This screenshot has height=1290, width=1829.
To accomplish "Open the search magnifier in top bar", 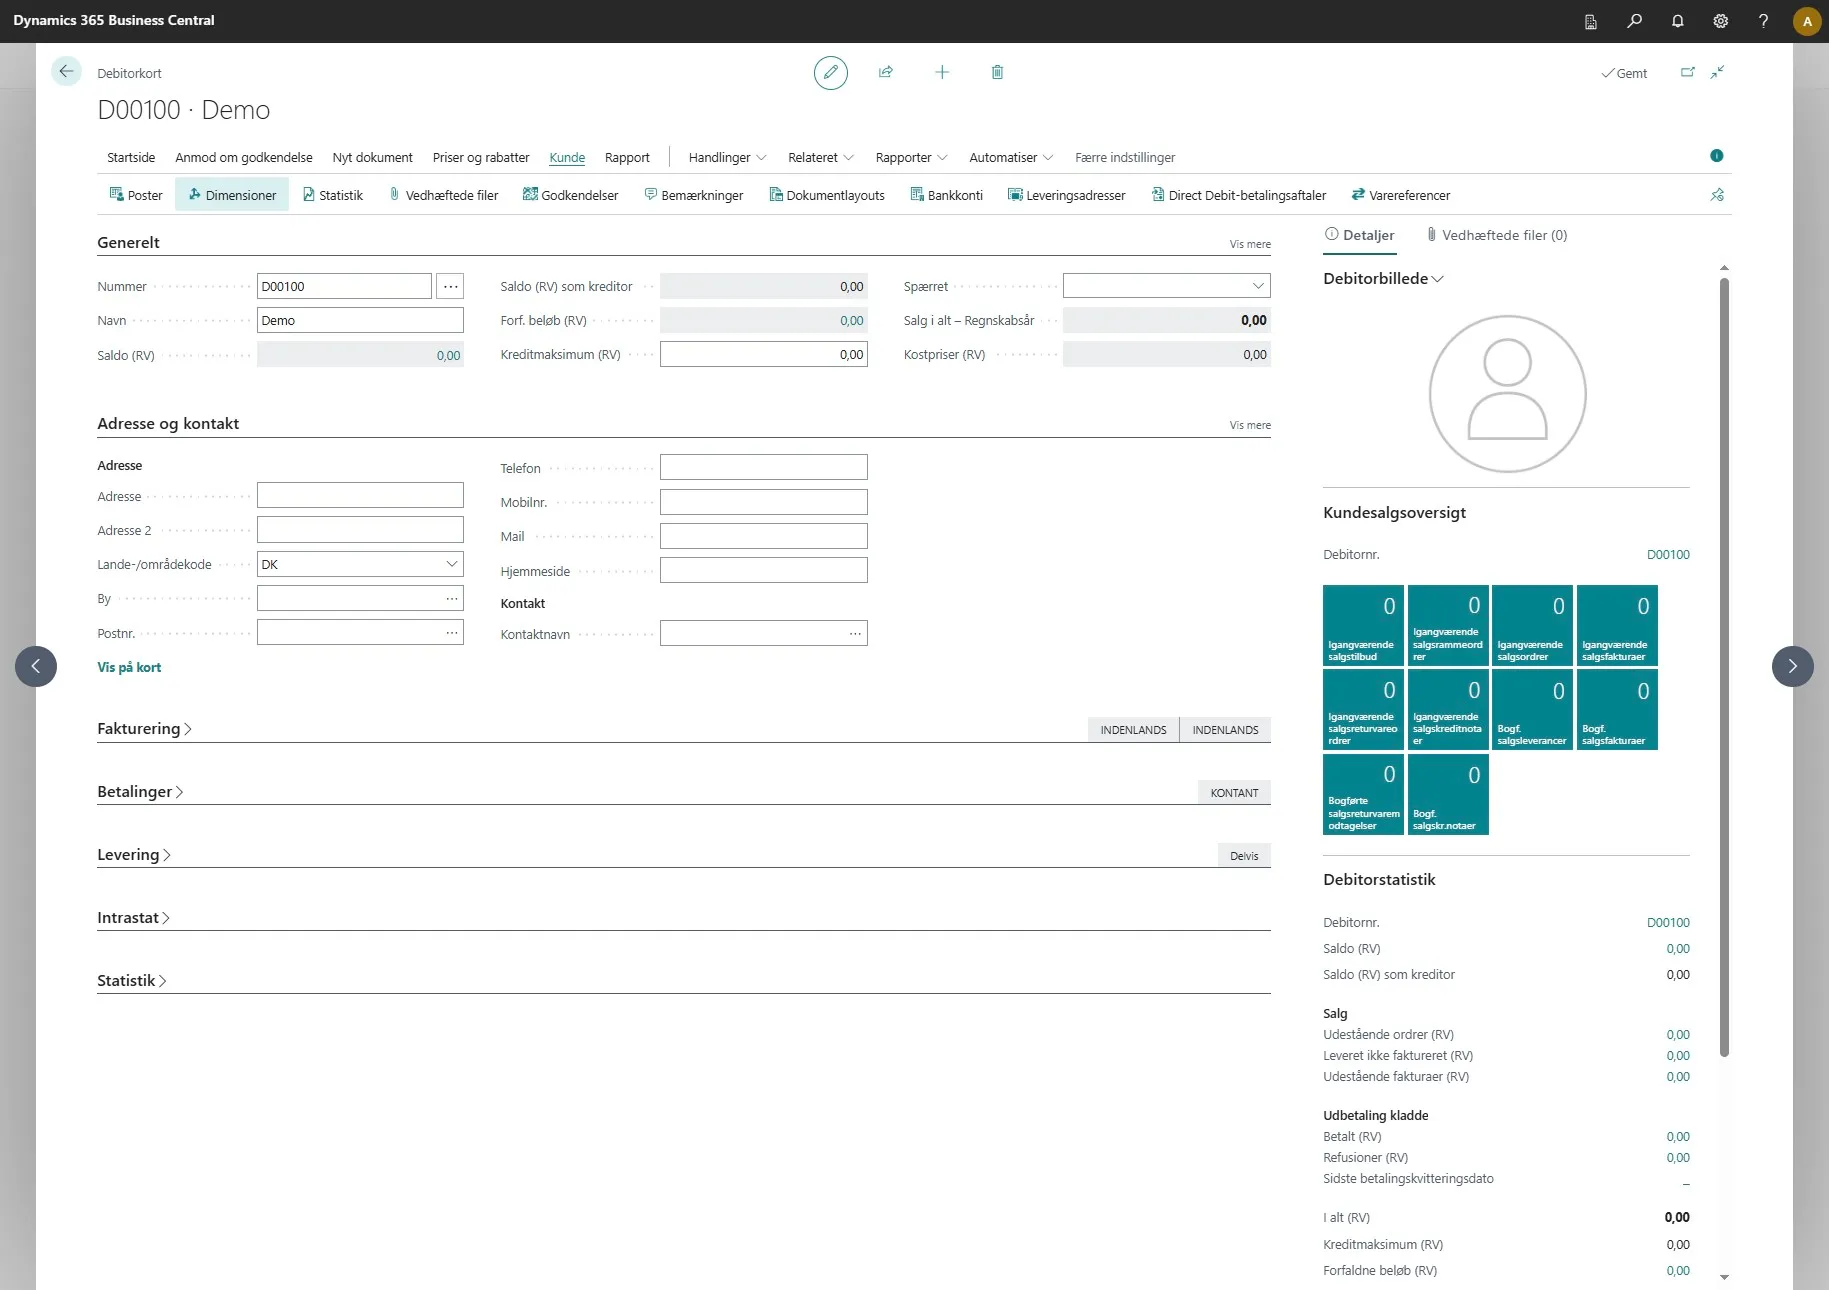I will pyautogui.click(x=1634, y=20).
